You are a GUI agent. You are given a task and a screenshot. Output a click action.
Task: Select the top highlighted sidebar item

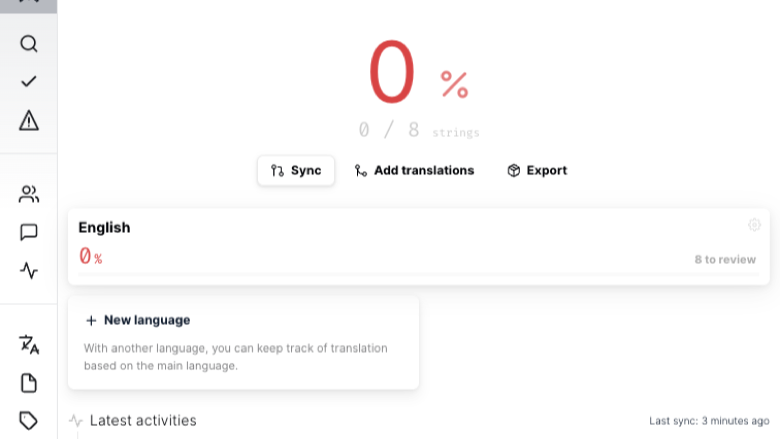point(28,5)
